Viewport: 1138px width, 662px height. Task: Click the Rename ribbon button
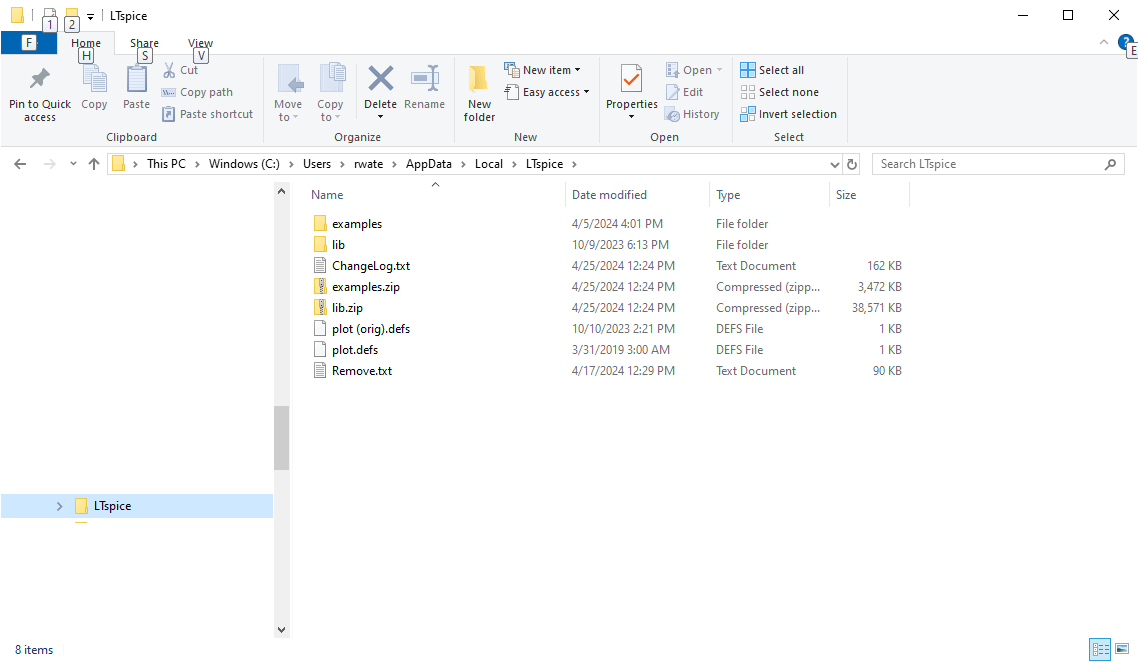pyautogui.click(x=425, y=88)
